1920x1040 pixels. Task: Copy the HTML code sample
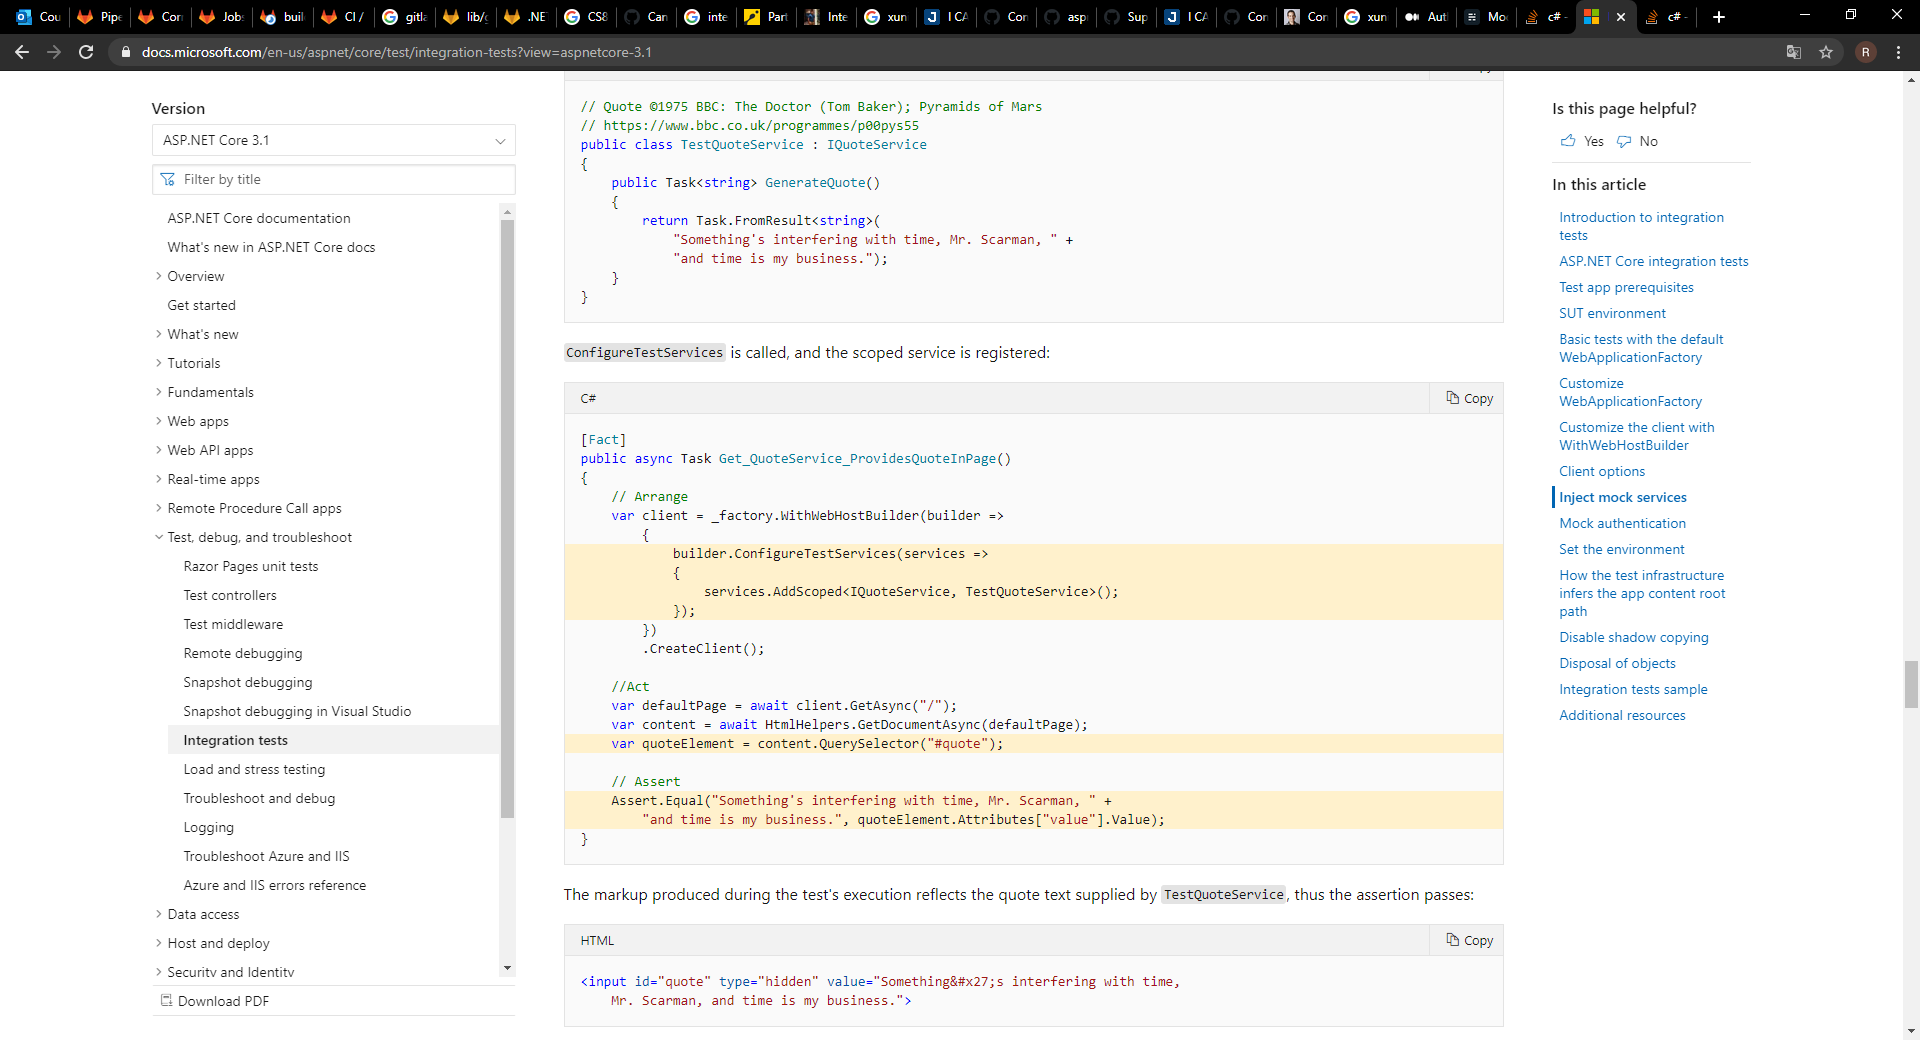1469,940
